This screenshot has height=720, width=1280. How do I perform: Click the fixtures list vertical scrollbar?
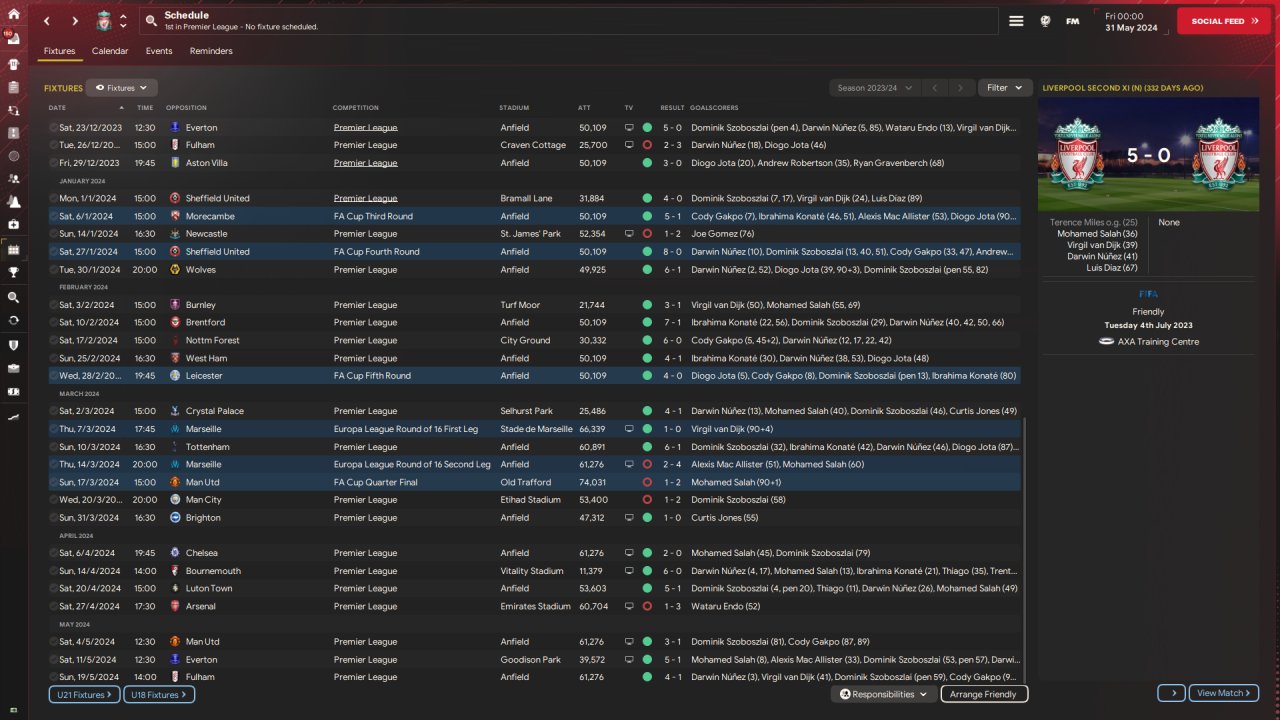coord(1023,552)
